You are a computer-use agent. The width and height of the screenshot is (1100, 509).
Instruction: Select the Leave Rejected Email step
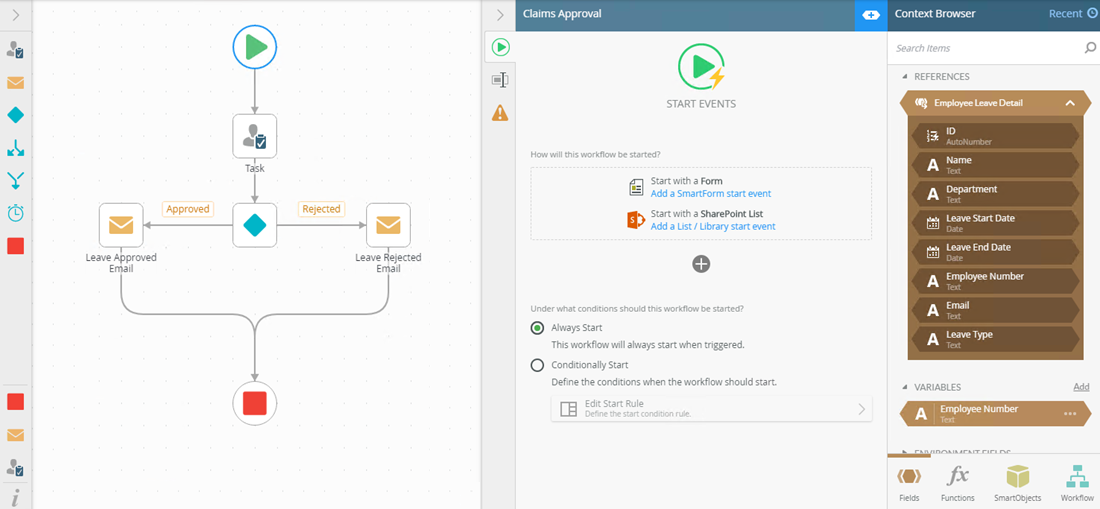point(388,225)
